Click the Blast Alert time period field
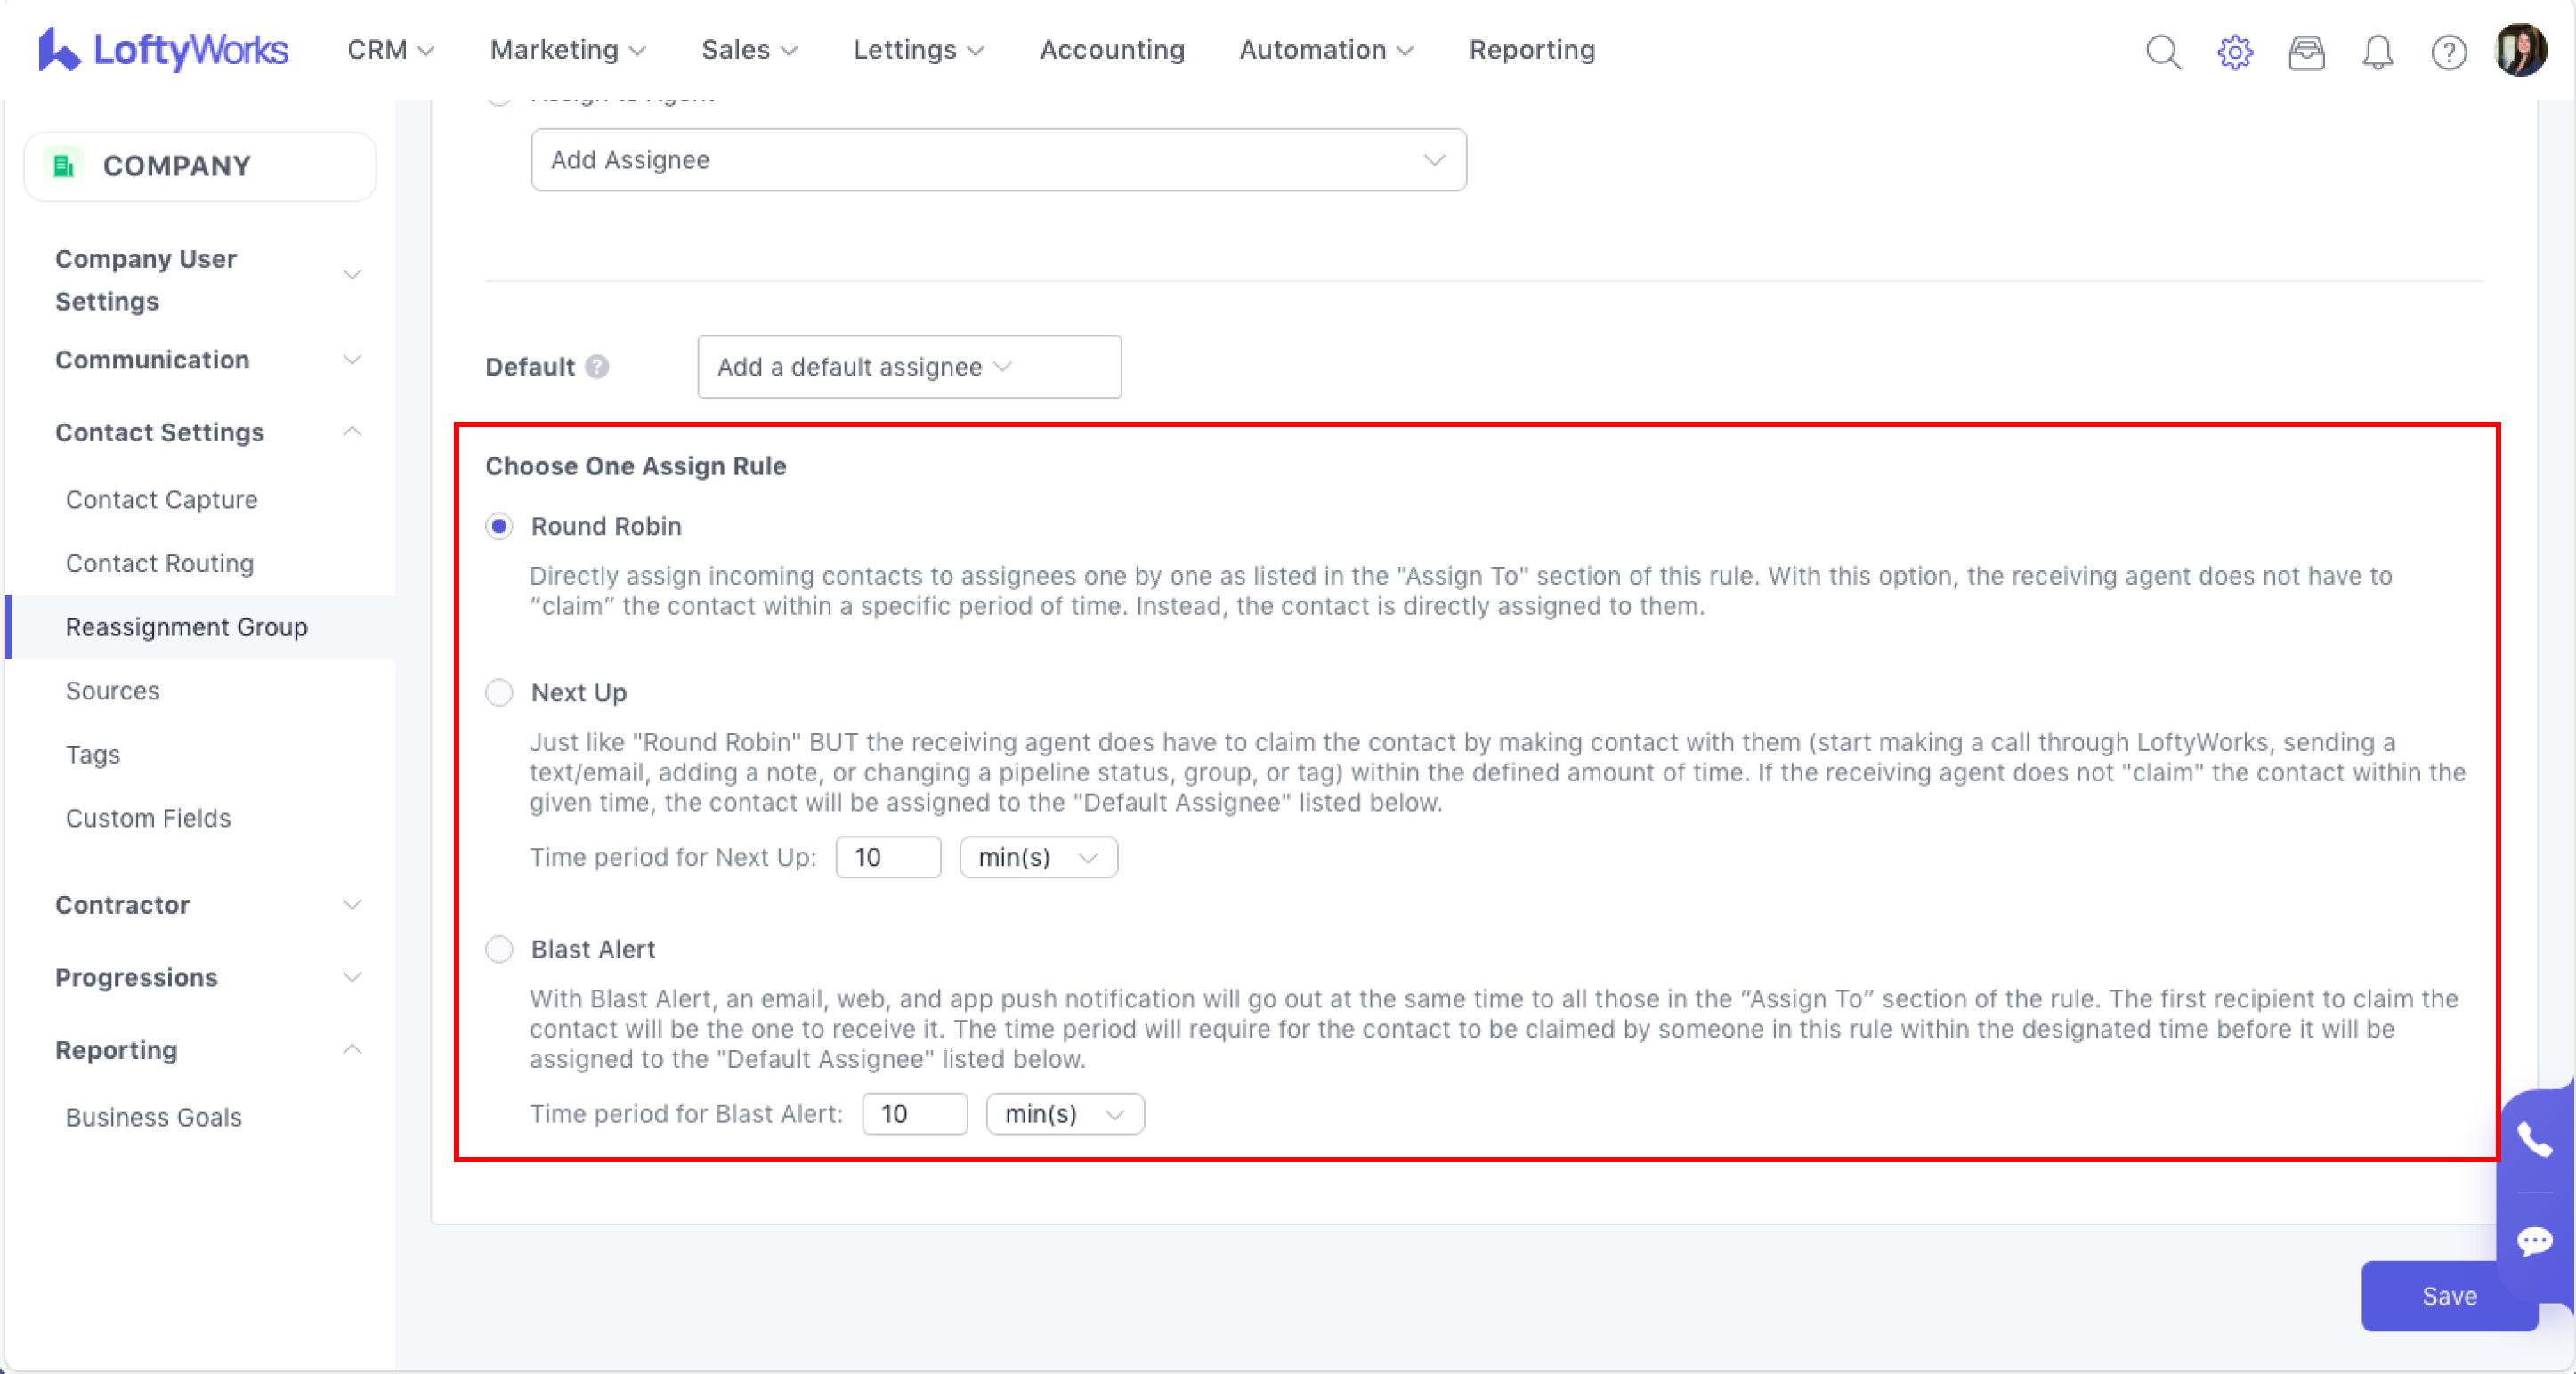2576x1374 pixels. click(x=913, y=1113)
